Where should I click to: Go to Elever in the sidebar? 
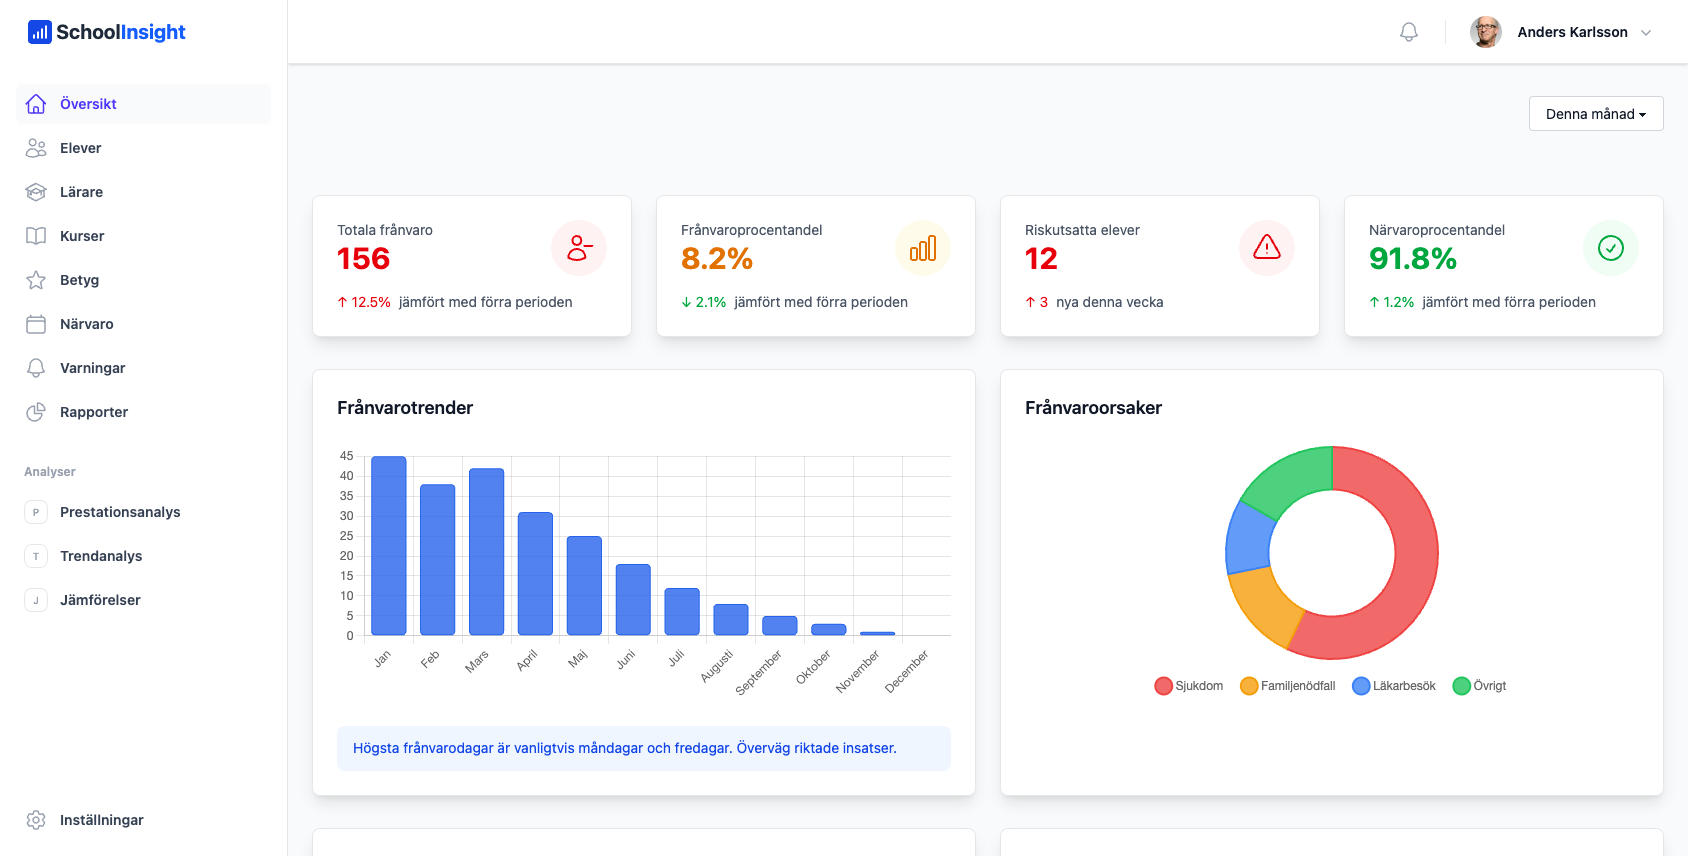[x=80, y=148]
